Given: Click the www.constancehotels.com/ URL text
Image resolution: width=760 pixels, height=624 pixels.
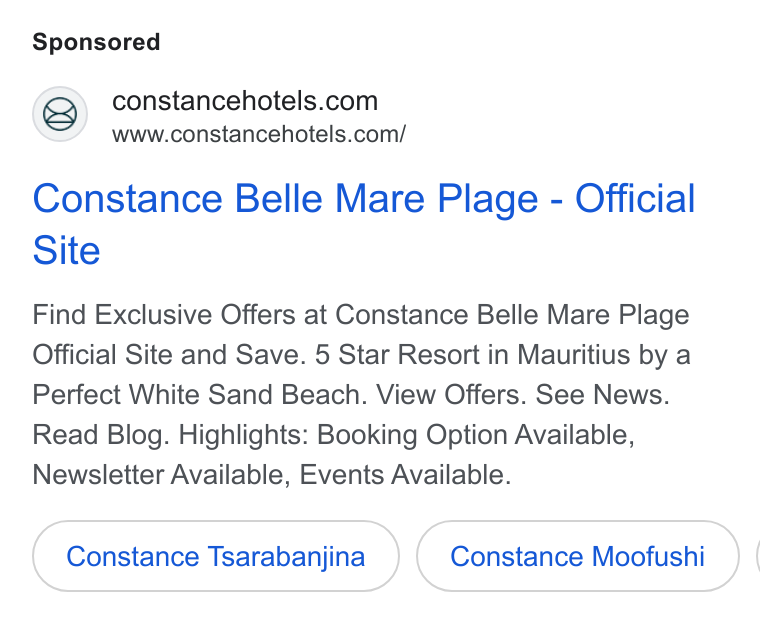Looking at the screenshot, I should click(x=259, y=134).
